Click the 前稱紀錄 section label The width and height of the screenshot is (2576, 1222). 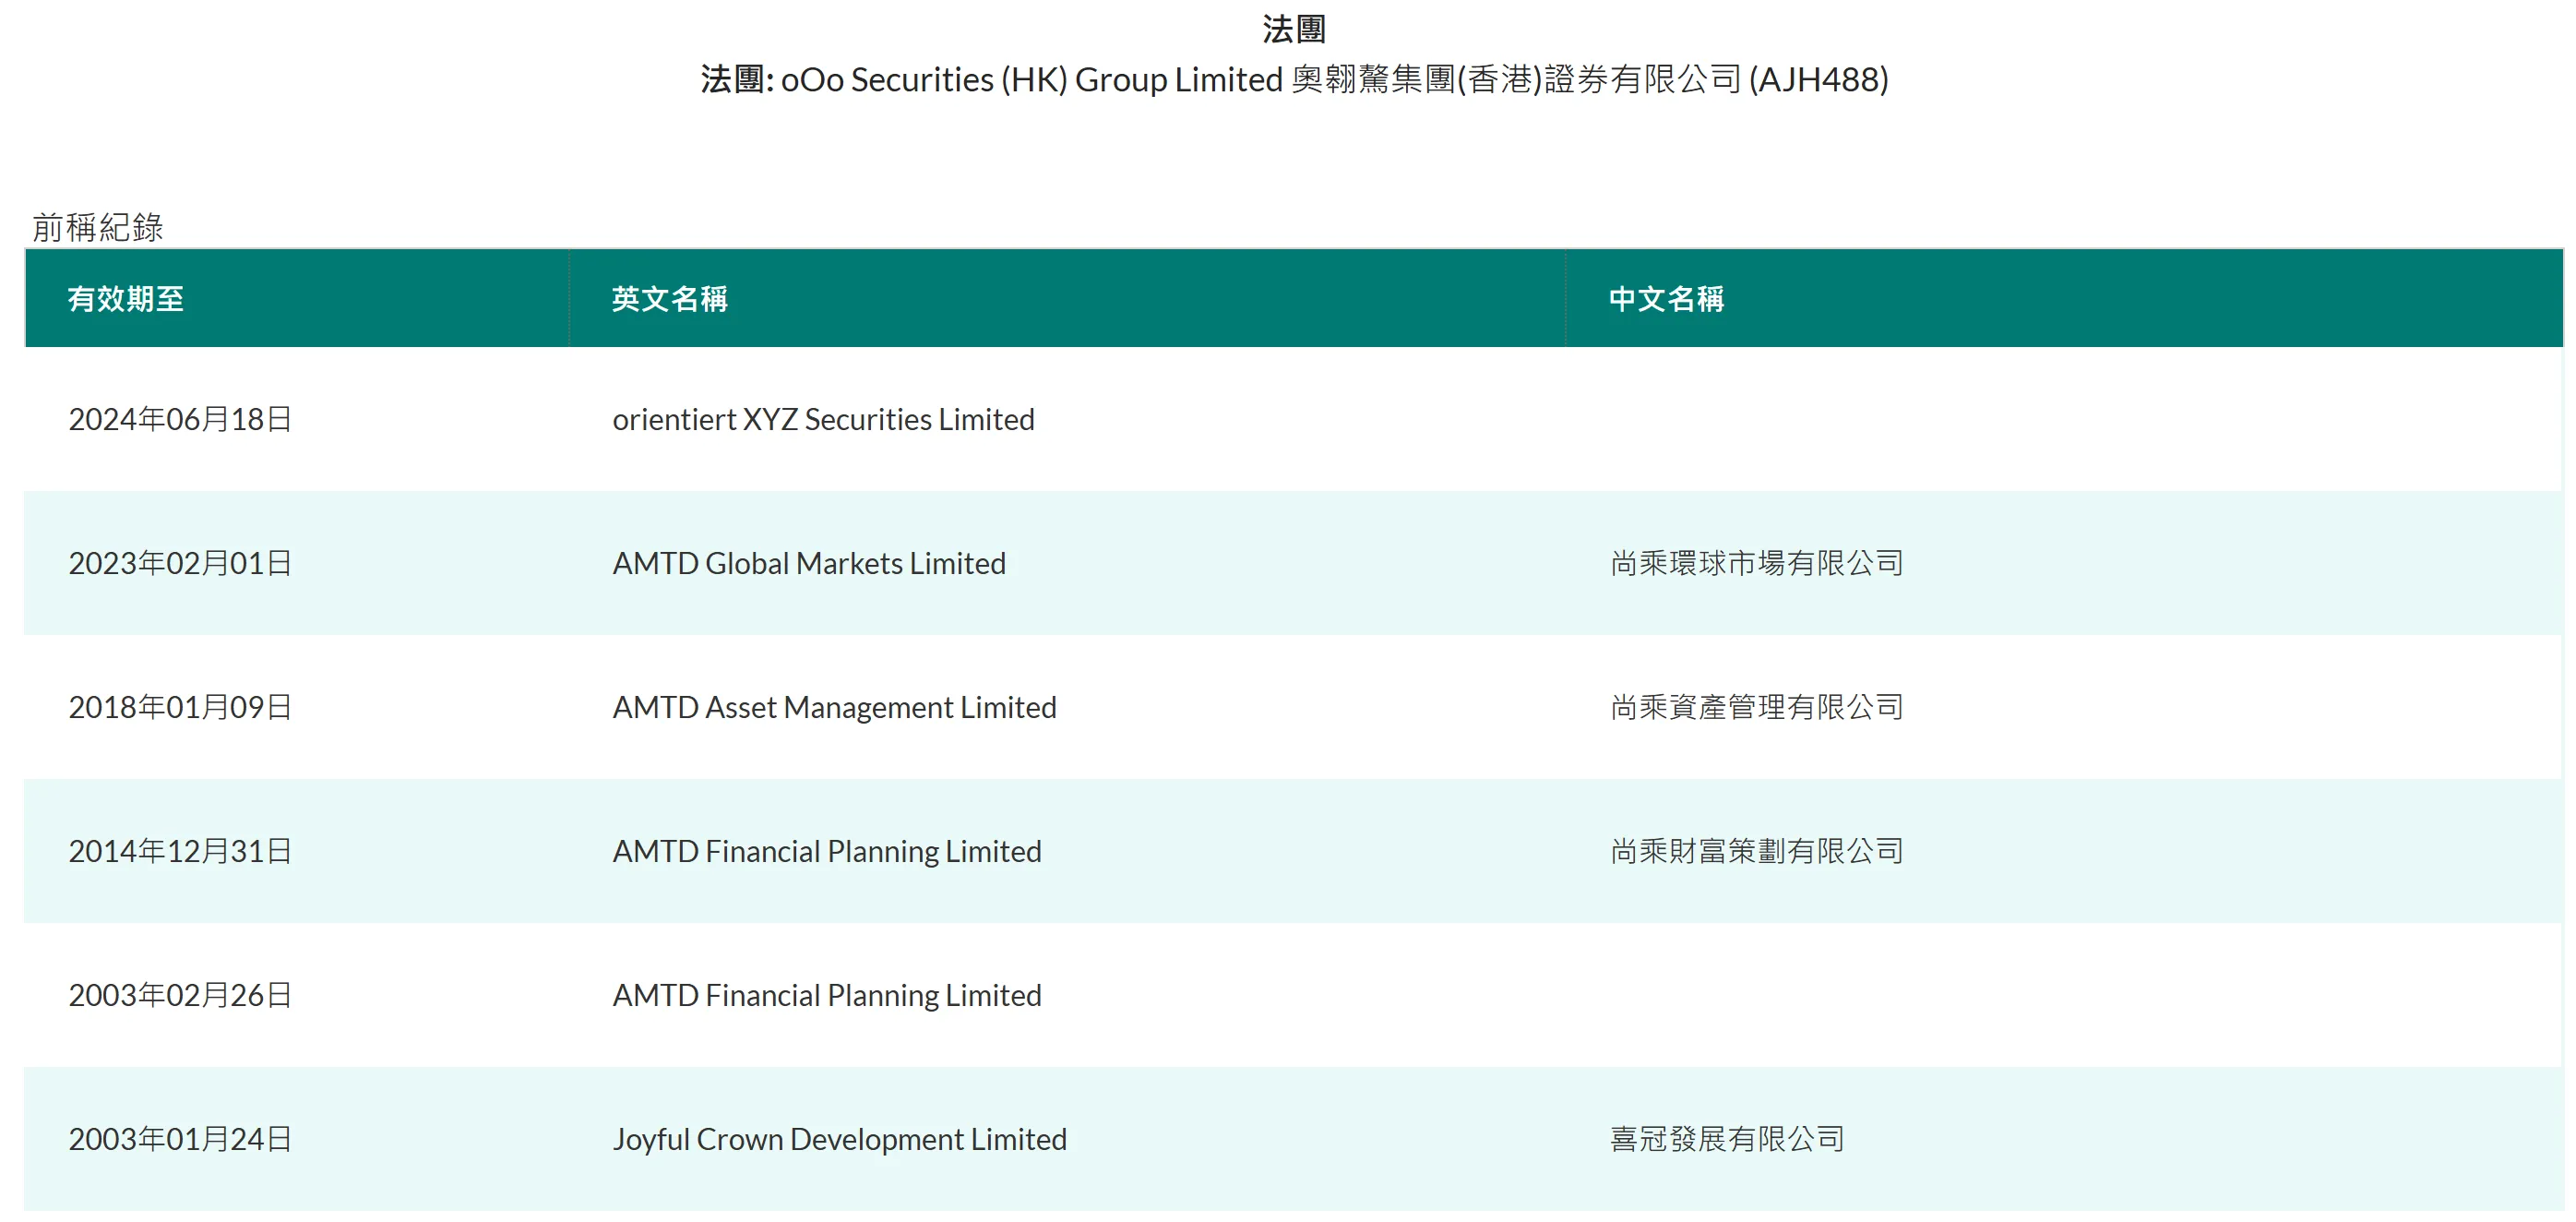click(x=98, y=227)
